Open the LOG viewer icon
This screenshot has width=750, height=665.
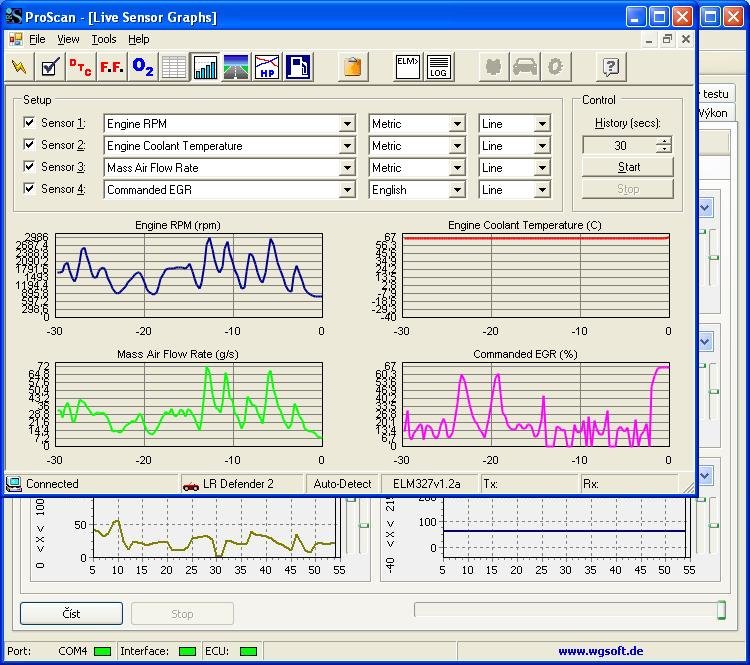click(438, 67)
